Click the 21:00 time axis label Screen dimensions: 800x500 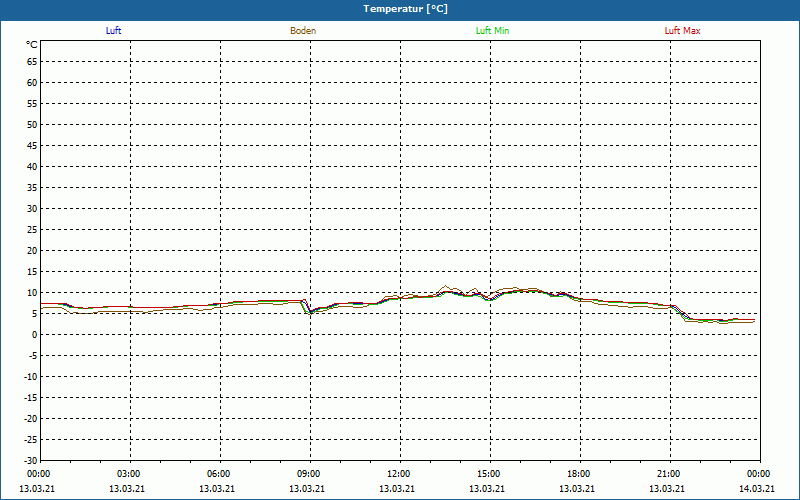(x=668, y=474)
